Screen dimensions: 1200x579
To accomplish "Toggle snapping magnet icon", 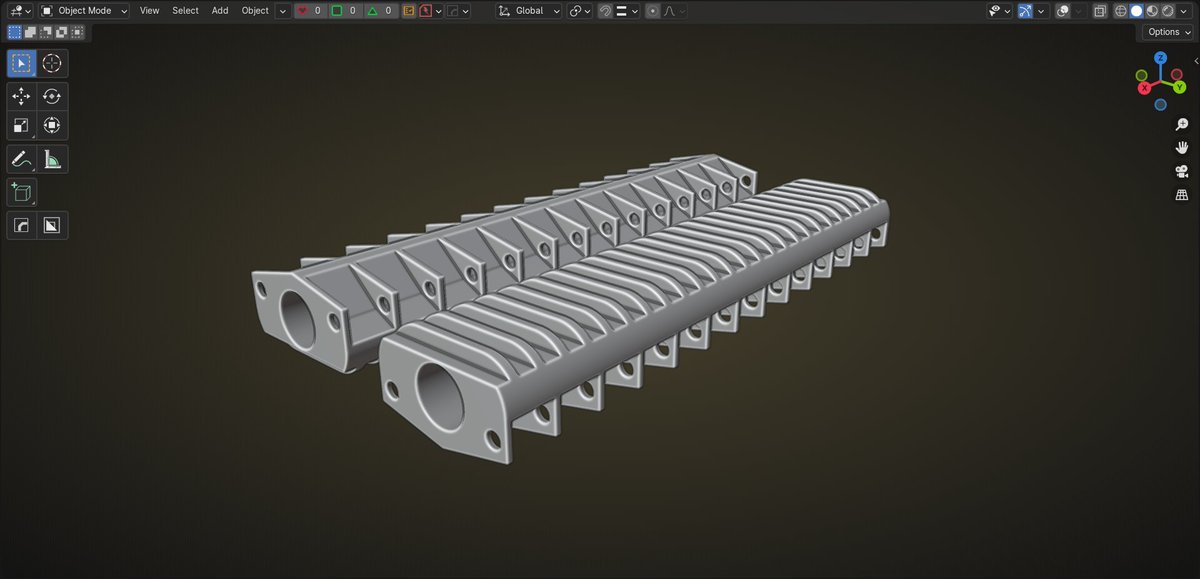I will pos(605,10).
